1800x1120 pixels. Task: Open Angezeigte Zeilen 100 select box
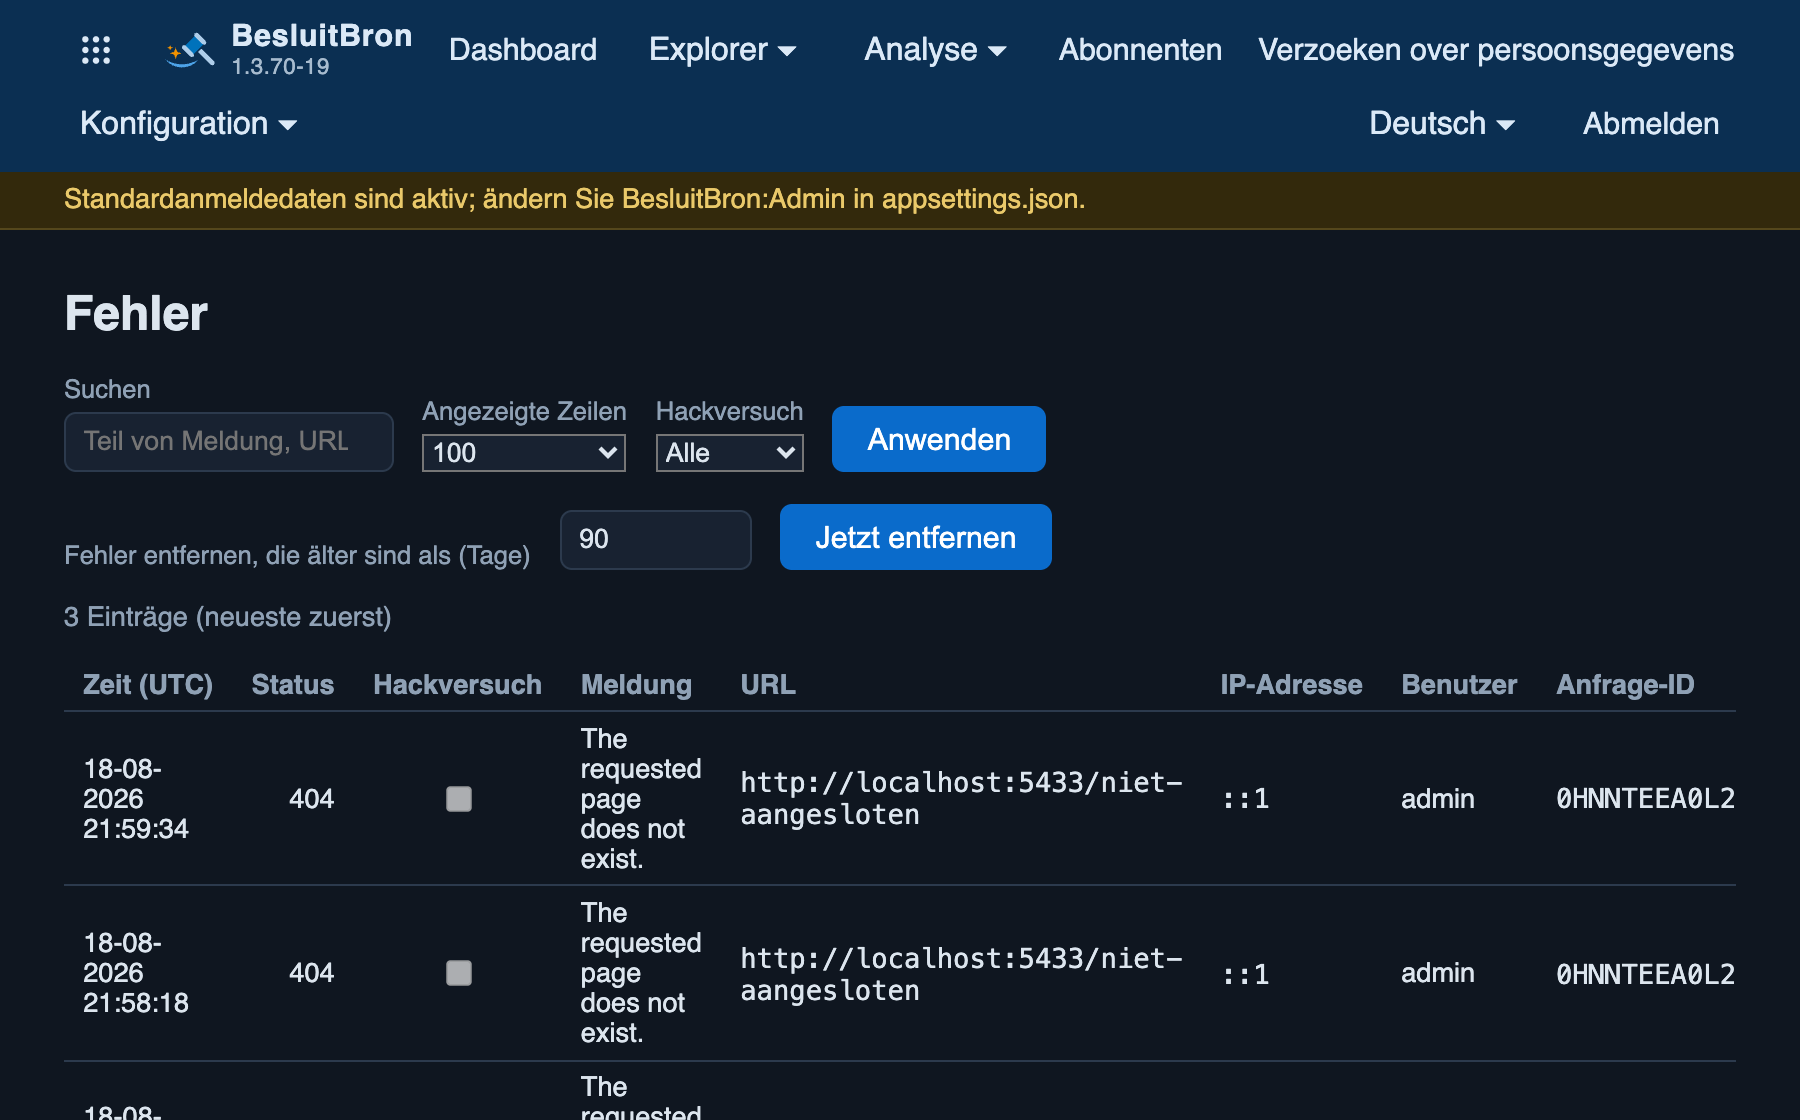524,453
